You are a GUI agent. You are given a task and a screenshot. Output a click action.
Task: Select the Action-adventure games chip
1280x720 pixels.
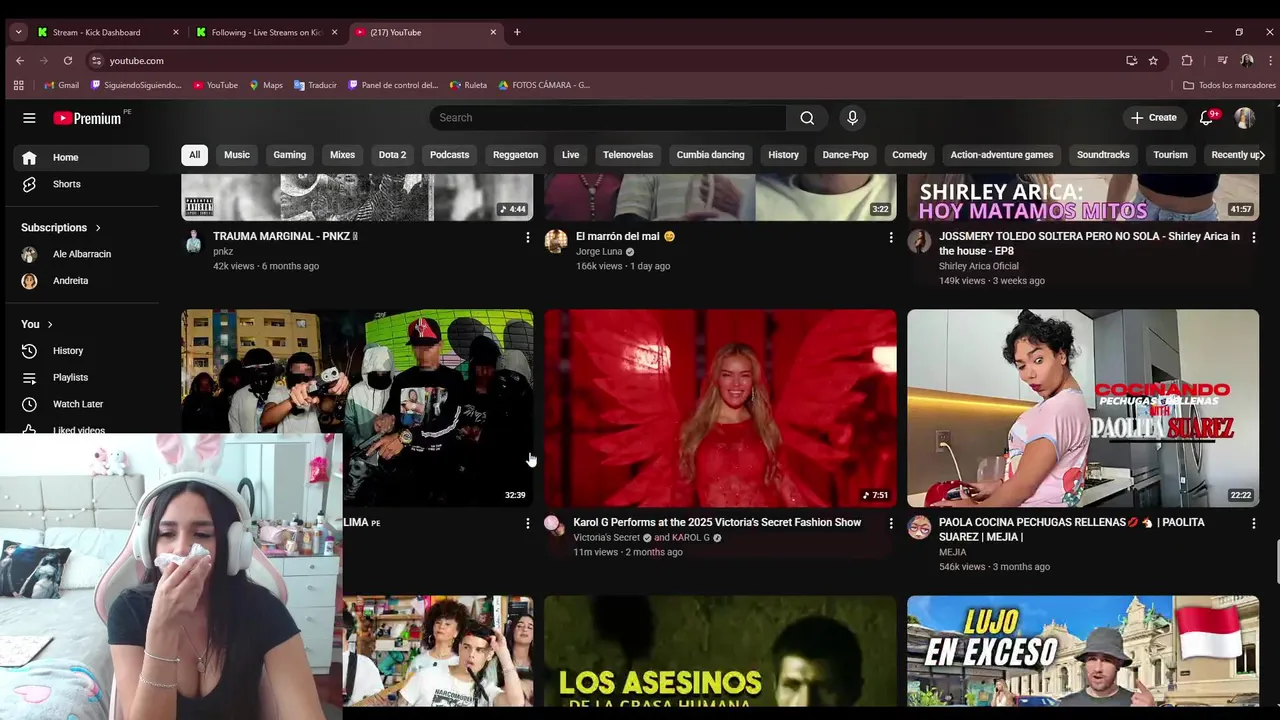[x=1001, y=155]
